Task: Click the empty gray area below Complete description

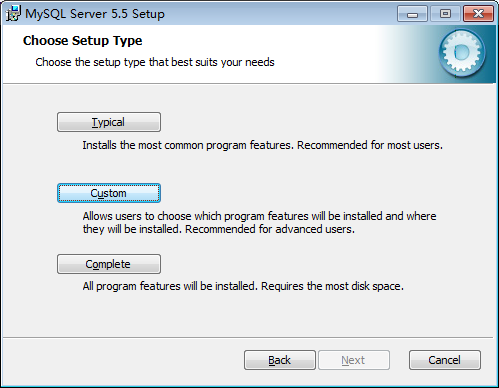Action: pyautogui.click(x=248, y=315)
